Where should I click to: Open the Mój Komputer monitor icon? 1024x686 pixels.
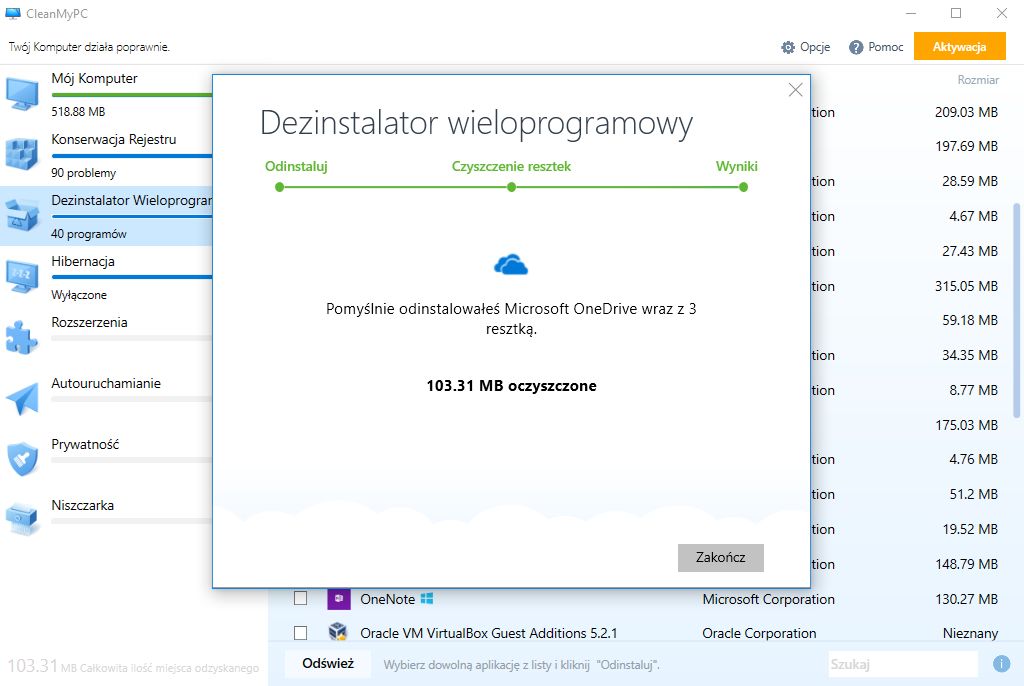tap(22, 94)
